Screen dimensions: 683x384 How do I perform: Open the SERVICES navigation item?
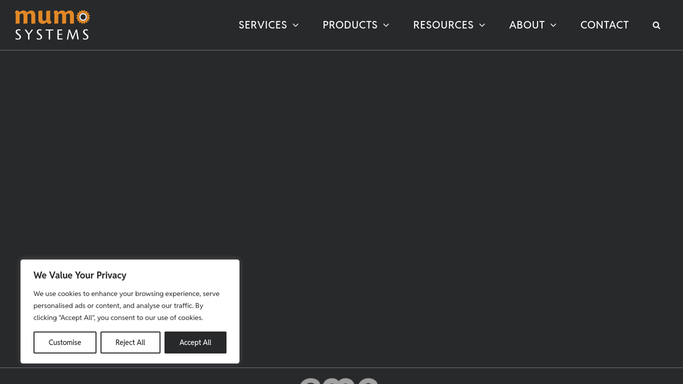[263, 25]
